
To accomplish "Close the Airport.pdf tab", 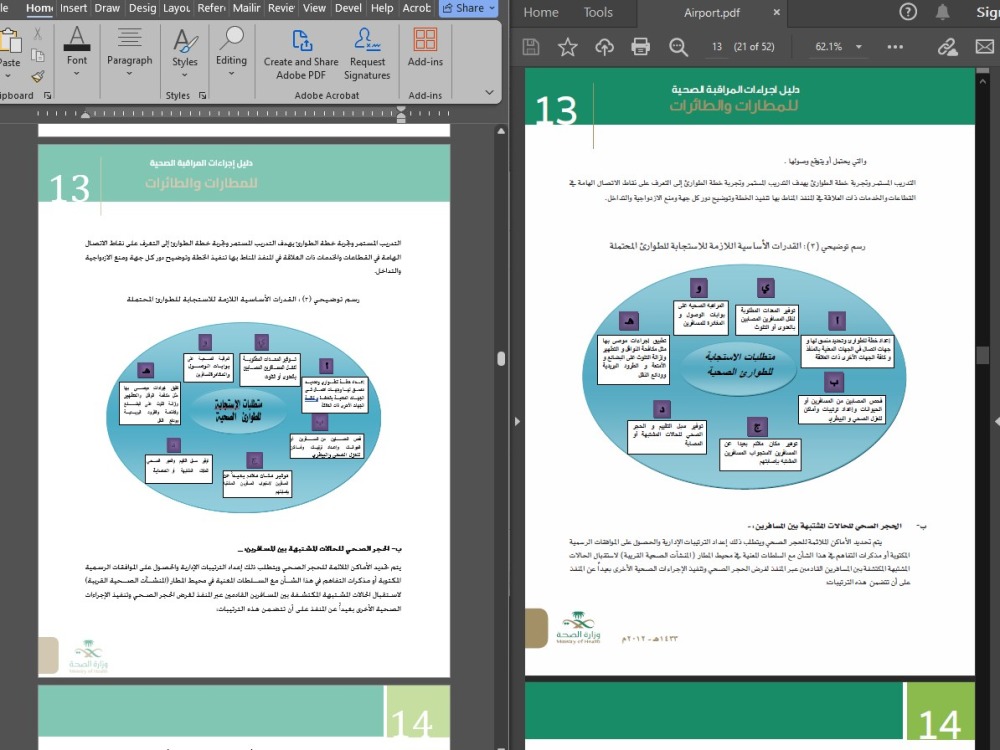I will pos(776,12).
